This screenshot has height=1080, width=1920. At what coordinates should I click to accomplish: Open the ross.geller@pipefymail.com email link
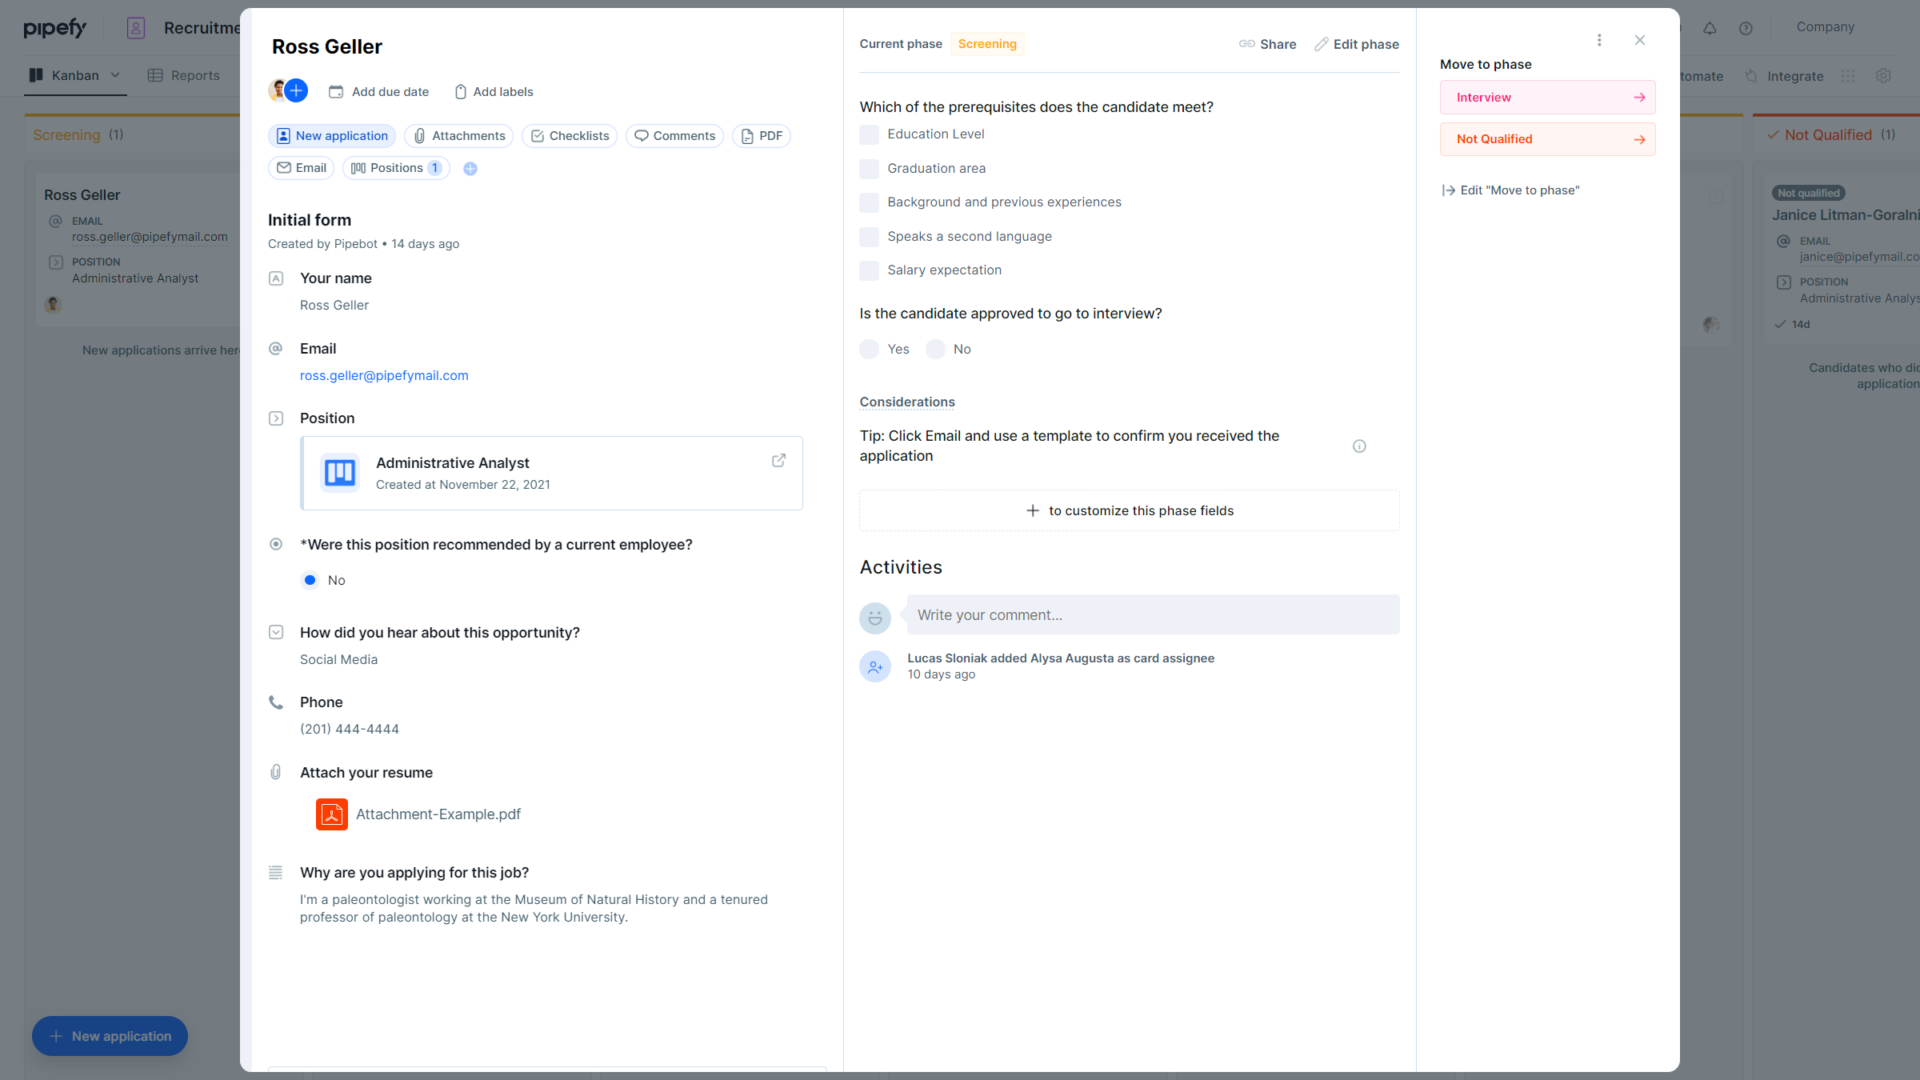384,375
